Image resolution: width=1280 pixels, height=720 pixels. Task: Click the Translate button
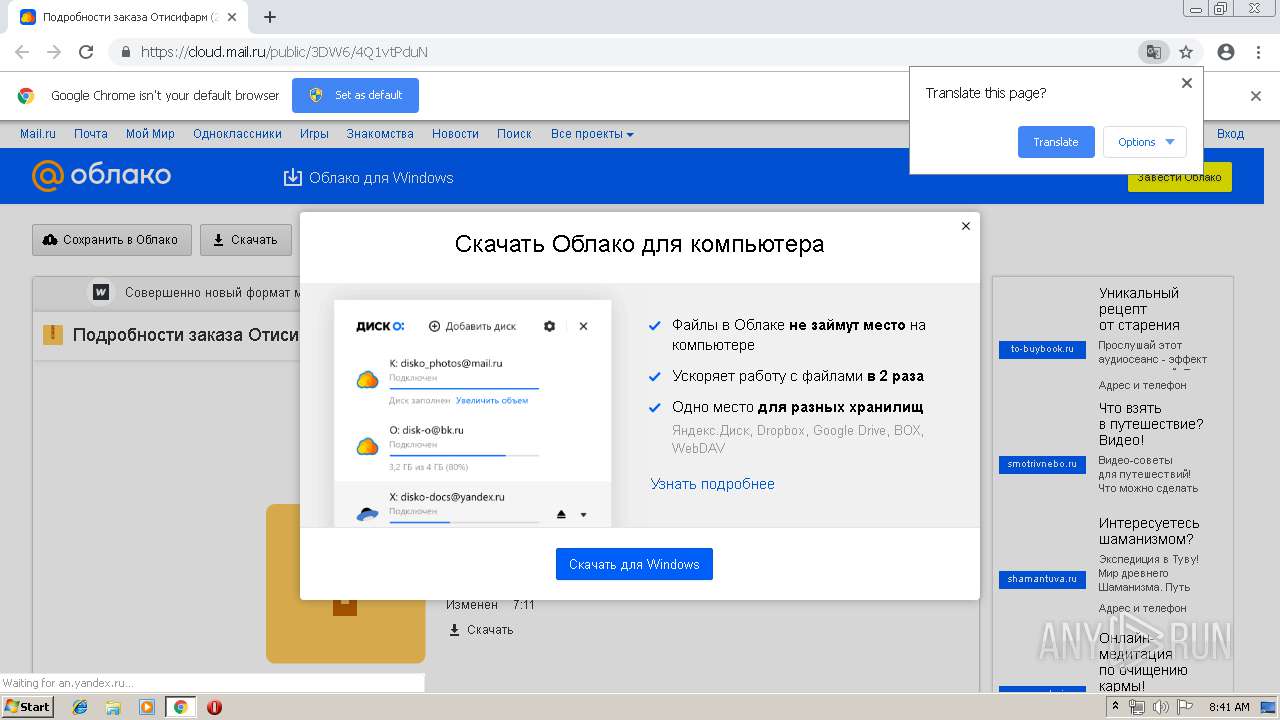point(1056,142)
